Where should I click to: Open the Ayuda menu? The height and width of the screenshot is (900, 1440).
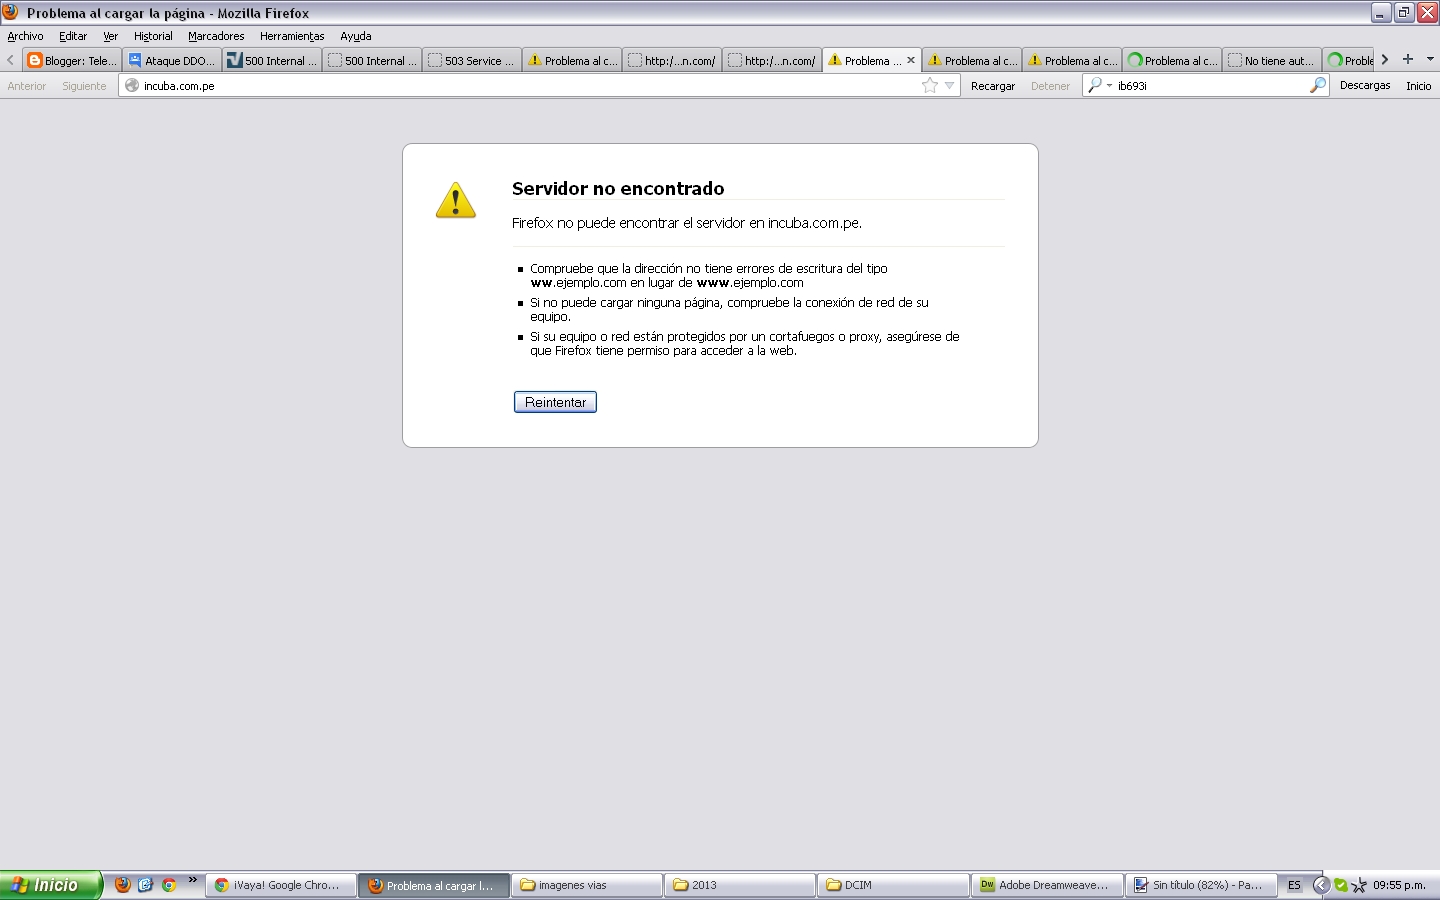pos(356,36)
